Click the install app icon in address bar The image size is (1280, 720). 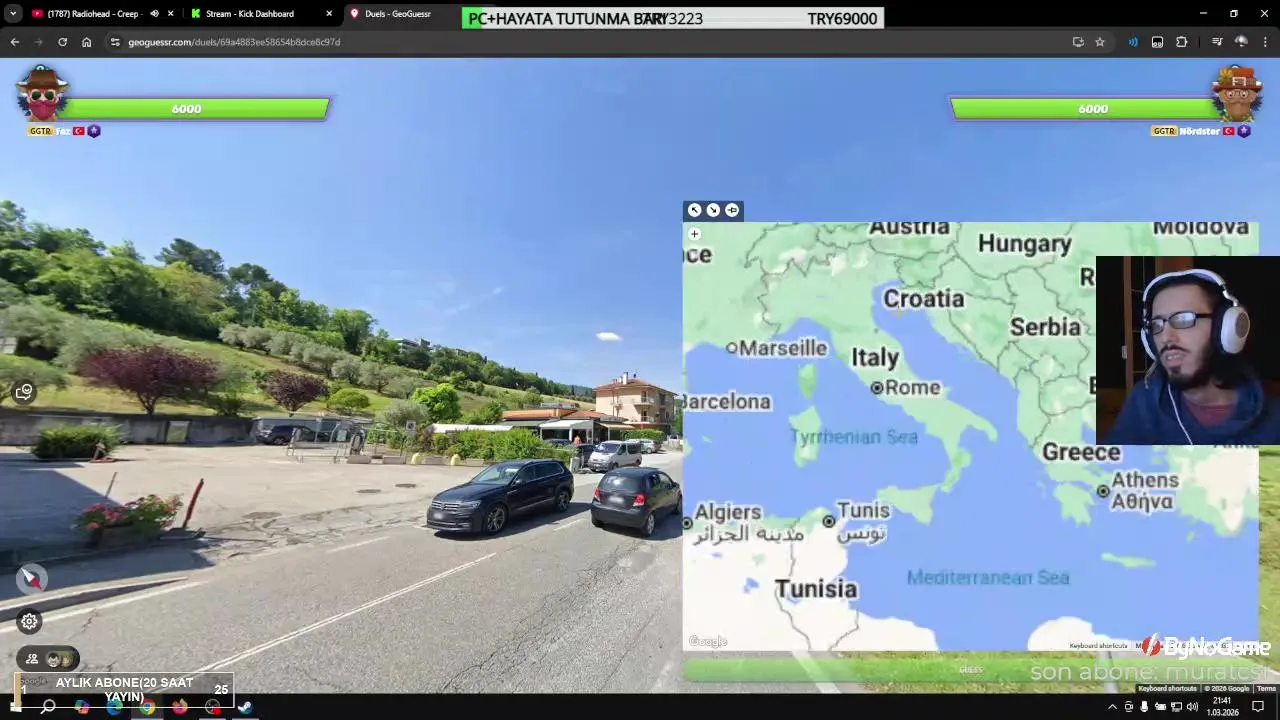click(x=1078, y=42)
